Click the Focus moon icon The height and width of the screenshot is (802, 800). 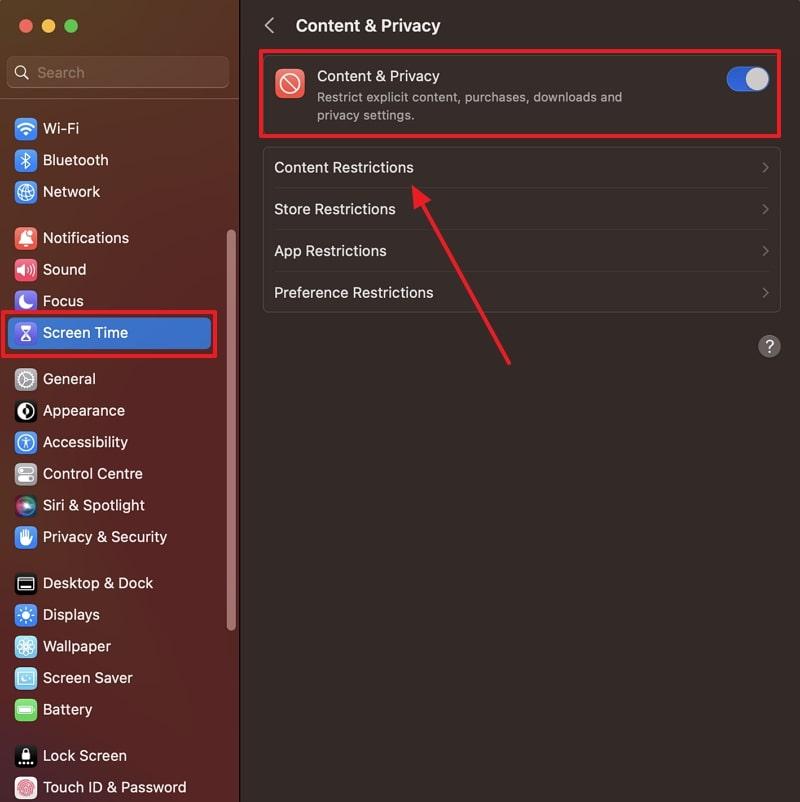[26, 301]
